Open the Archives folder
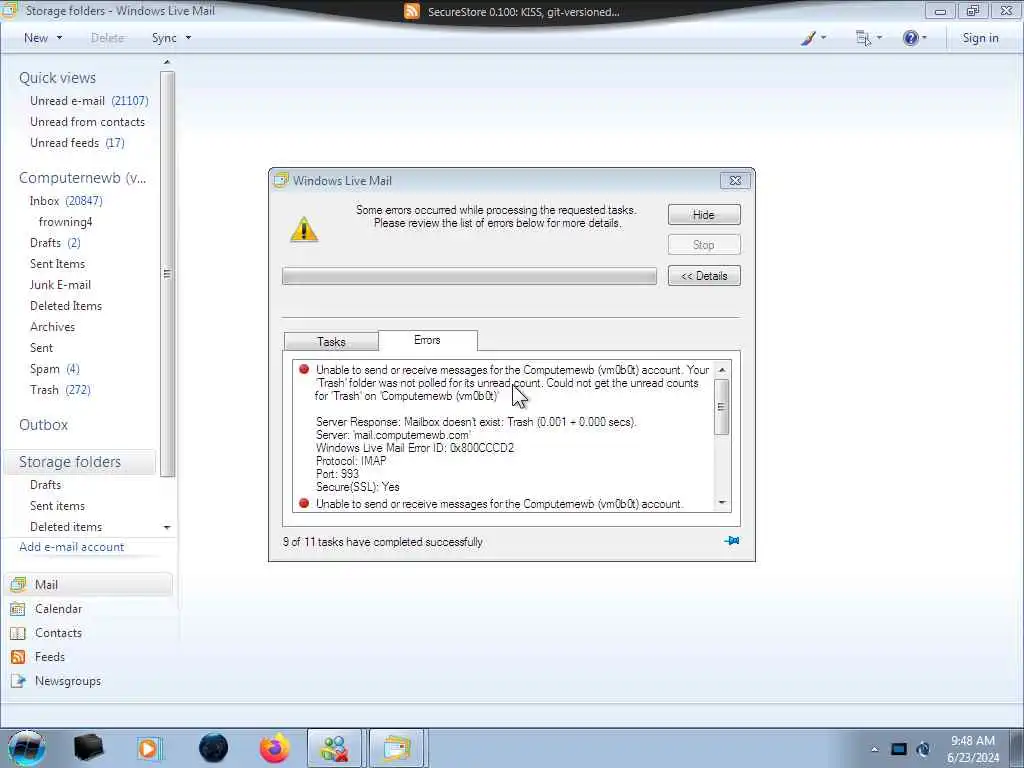 pos(52,327)
